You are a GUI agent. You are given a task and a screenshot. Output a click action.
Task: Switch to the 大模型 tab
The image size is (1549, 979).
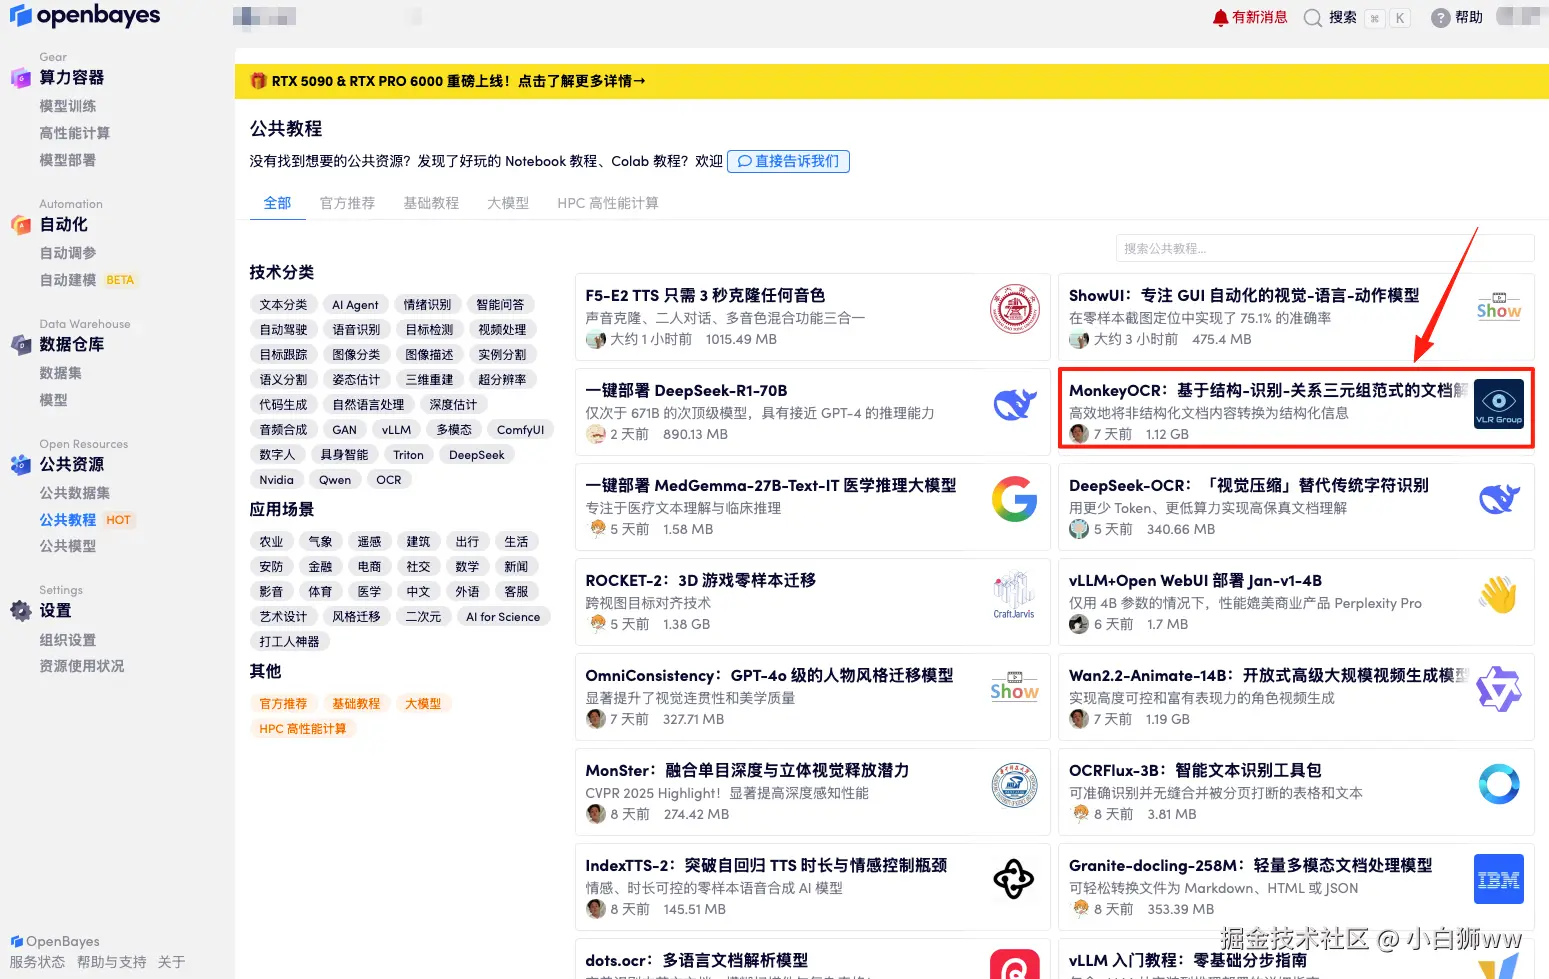508,203
